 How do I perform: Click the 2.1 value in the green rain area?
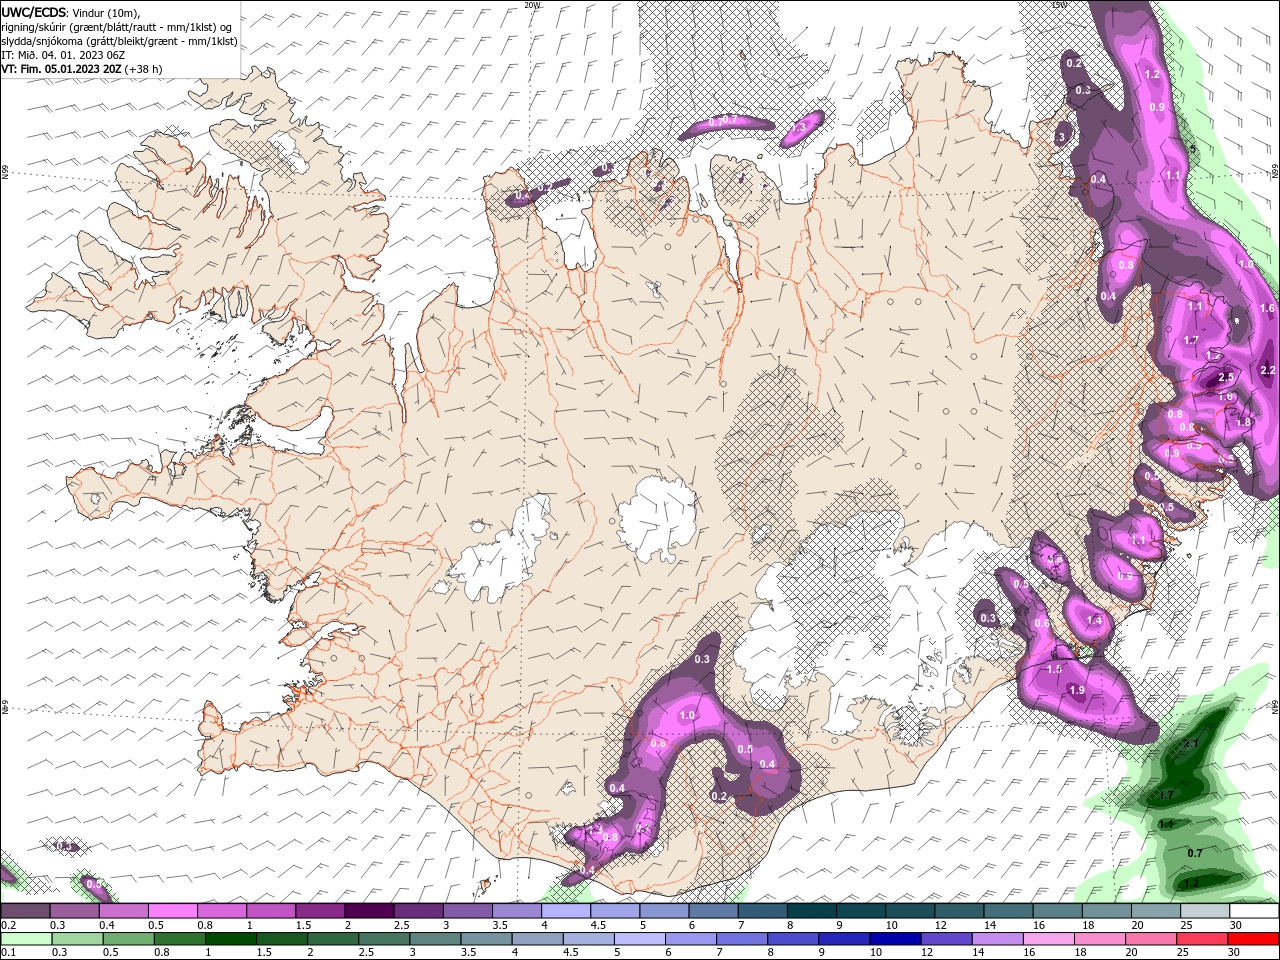[1191, 744]
